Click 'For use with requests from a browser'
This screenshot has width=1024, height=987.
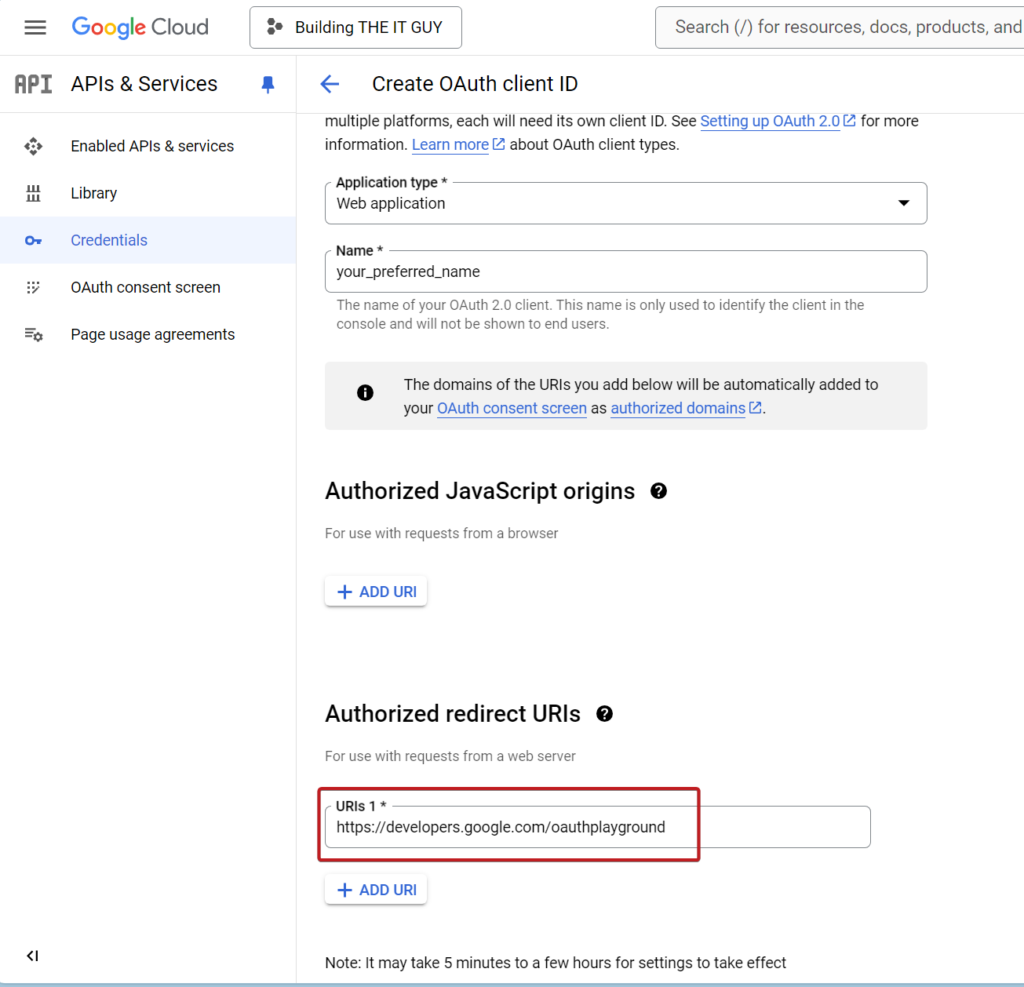point(441,534)
